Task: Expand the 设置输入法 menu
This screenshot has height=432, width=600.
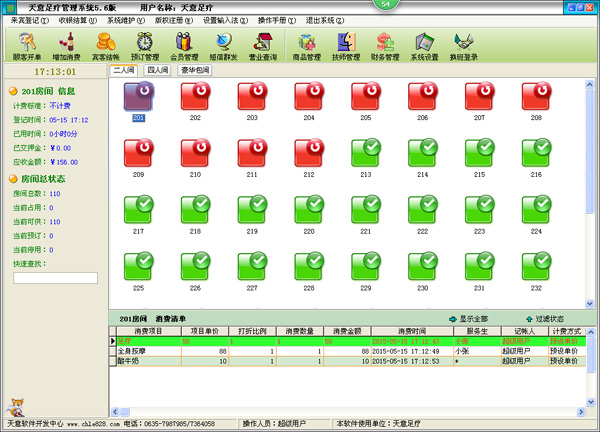Action: point(226,20)
